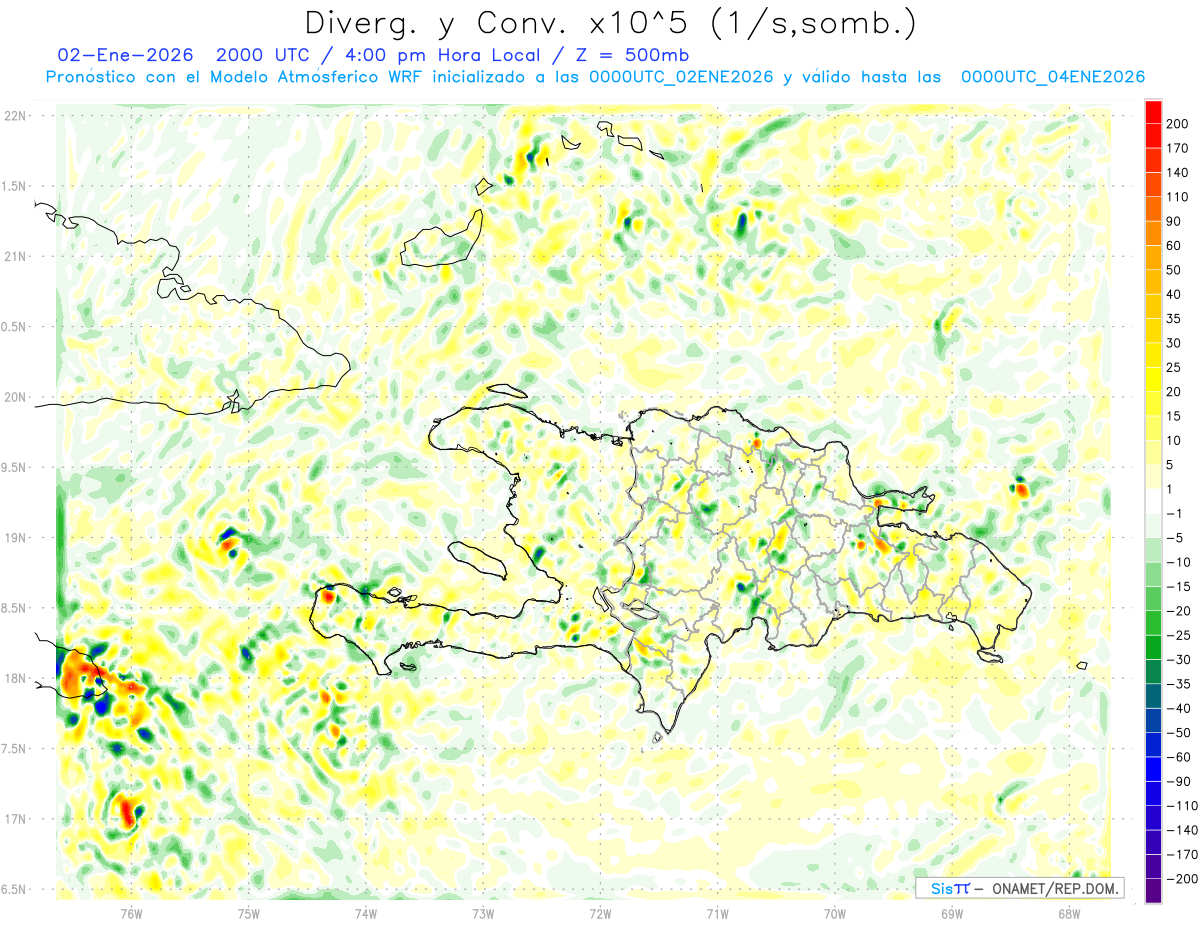
Task: Click the color scale value '-60'
Action: pos(1178,757)
